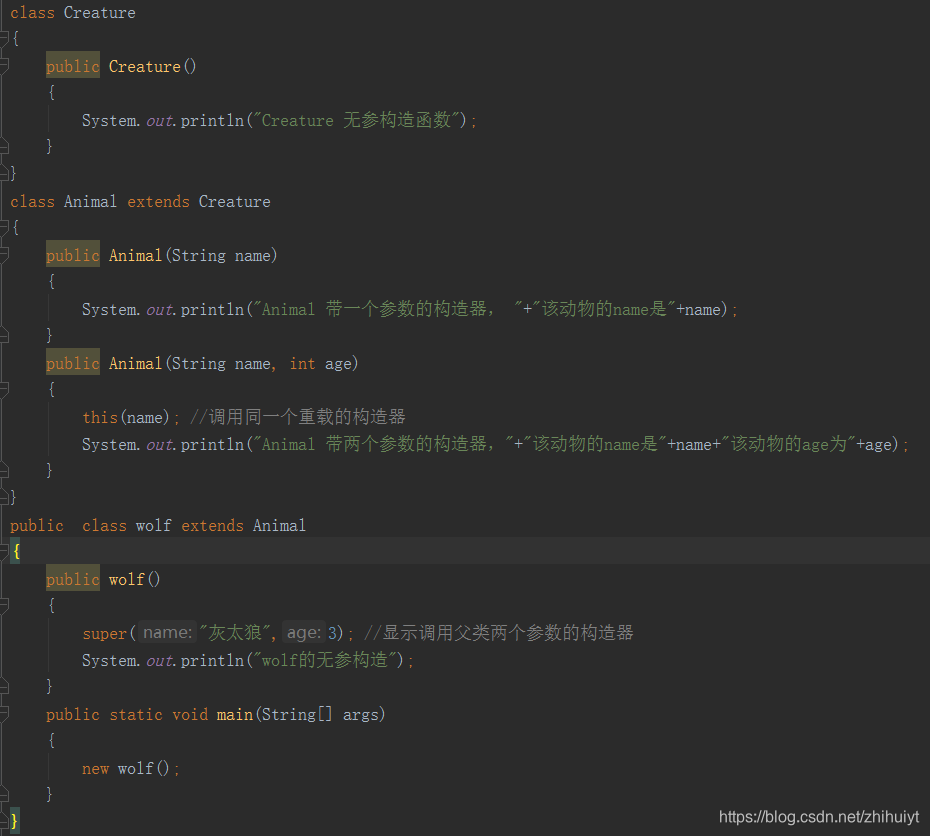Click 'wolf()' call after new keyword
930x836 pixels.
click(144, 768)
